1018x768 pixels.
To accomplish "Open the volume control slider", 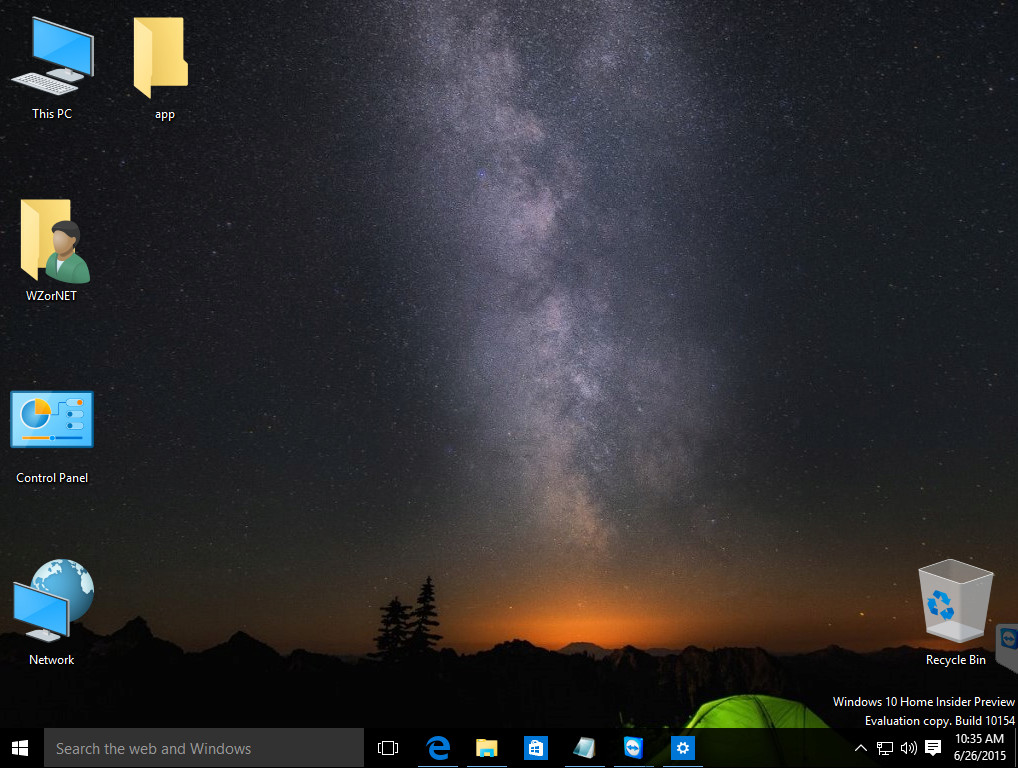I will coord(908,747).
